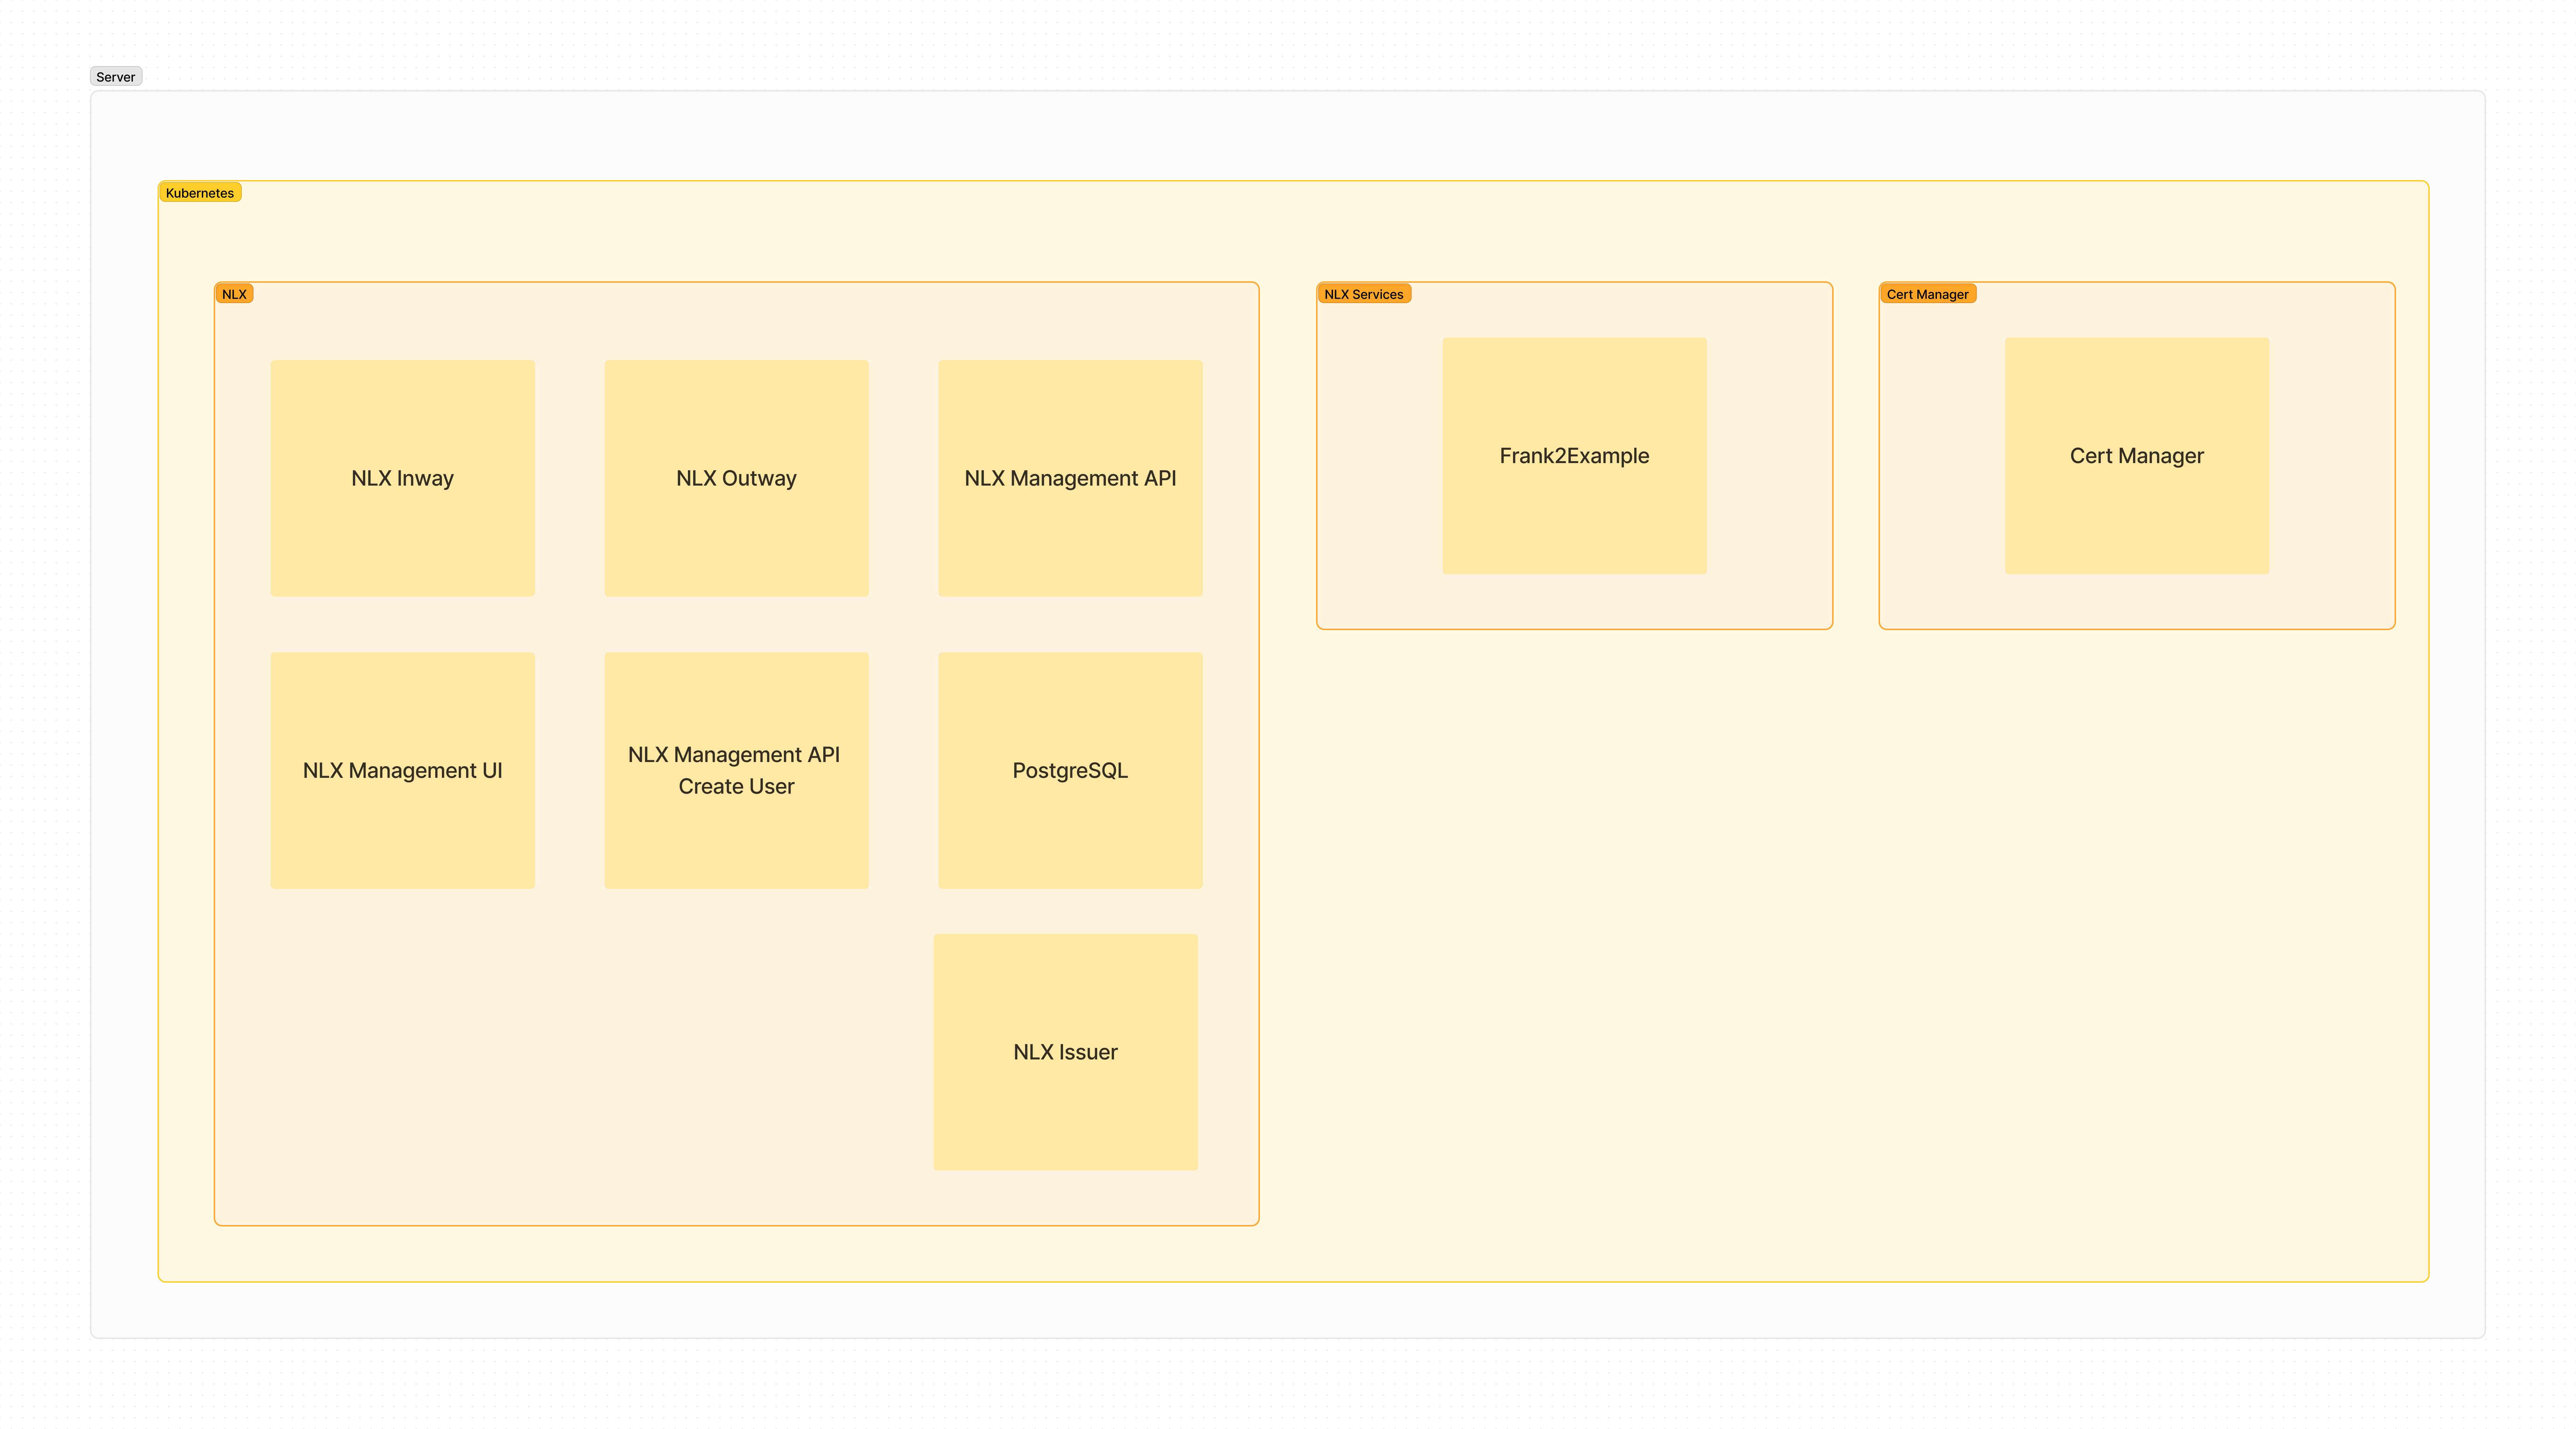
Task: Select NLX Management API Create User block
Action: click(736, 770)
